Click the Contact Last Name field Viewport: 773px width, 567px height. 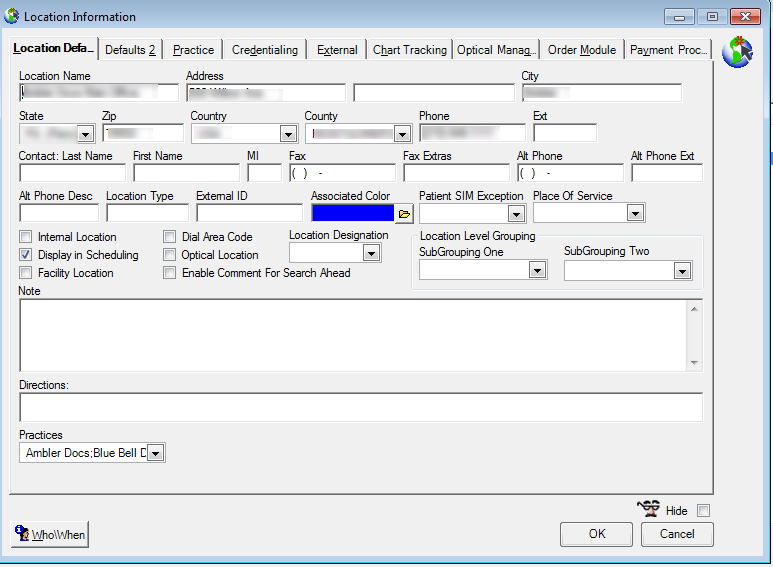(x=72, y=173)
